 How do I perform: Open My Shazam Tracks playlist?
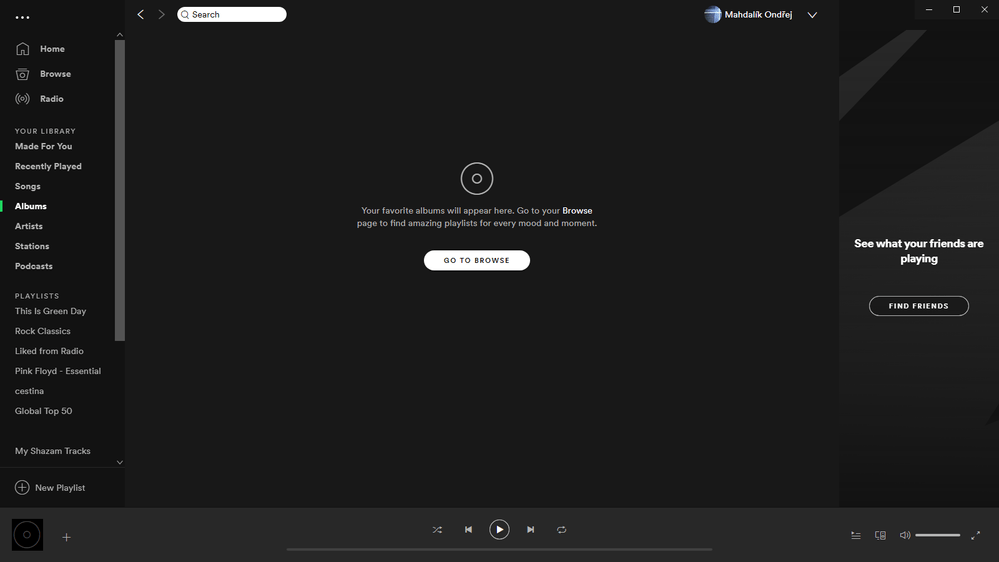53,450
